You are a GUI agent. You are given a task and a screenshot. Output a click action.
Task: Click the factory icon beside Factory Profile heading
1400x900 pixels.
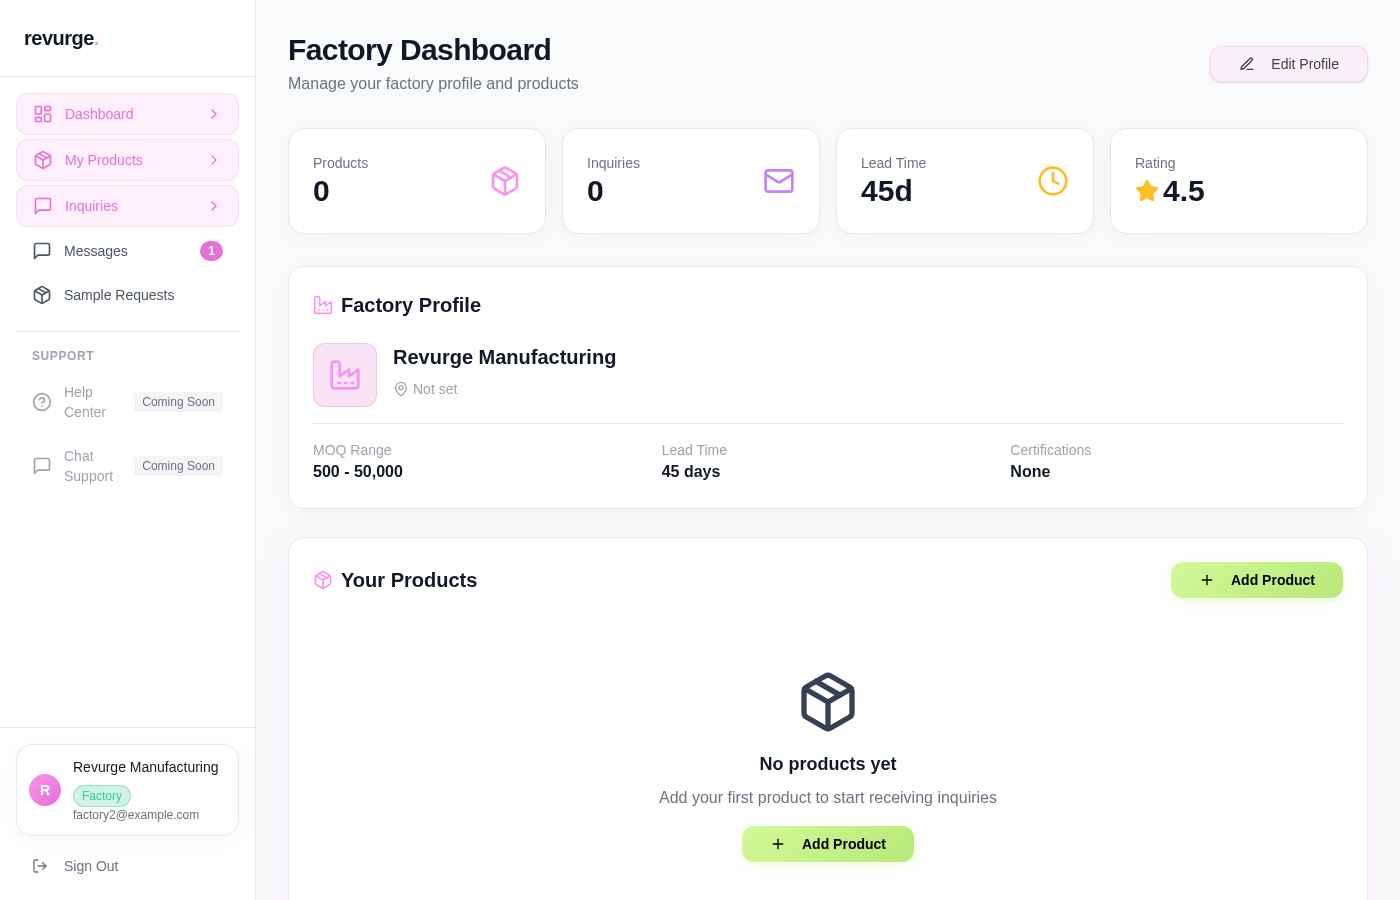pyautogui.click(x=323, y=305)
